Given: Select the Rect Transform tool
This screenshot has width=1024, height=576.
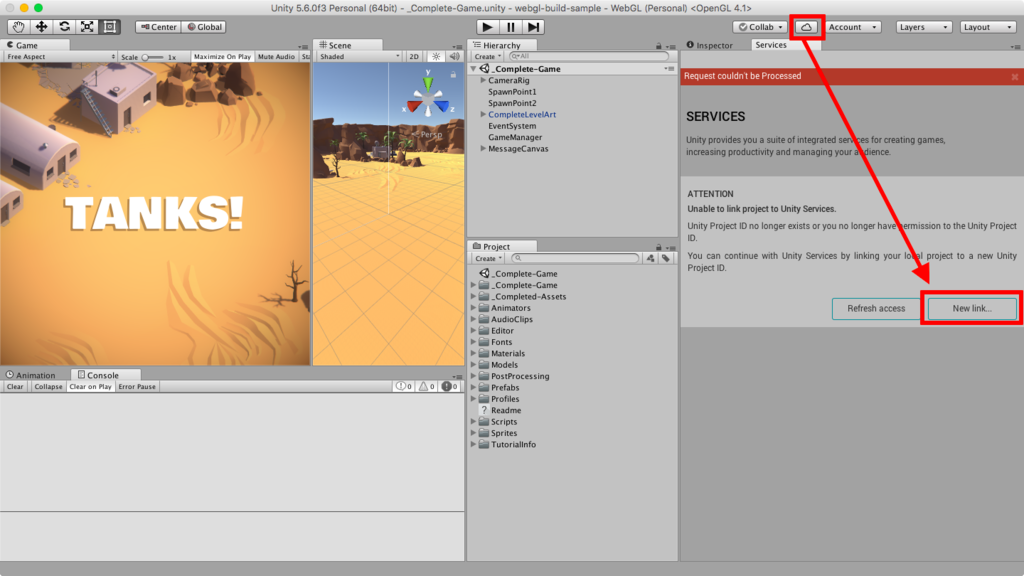Looking at the screenshot, I should [110, 27].
